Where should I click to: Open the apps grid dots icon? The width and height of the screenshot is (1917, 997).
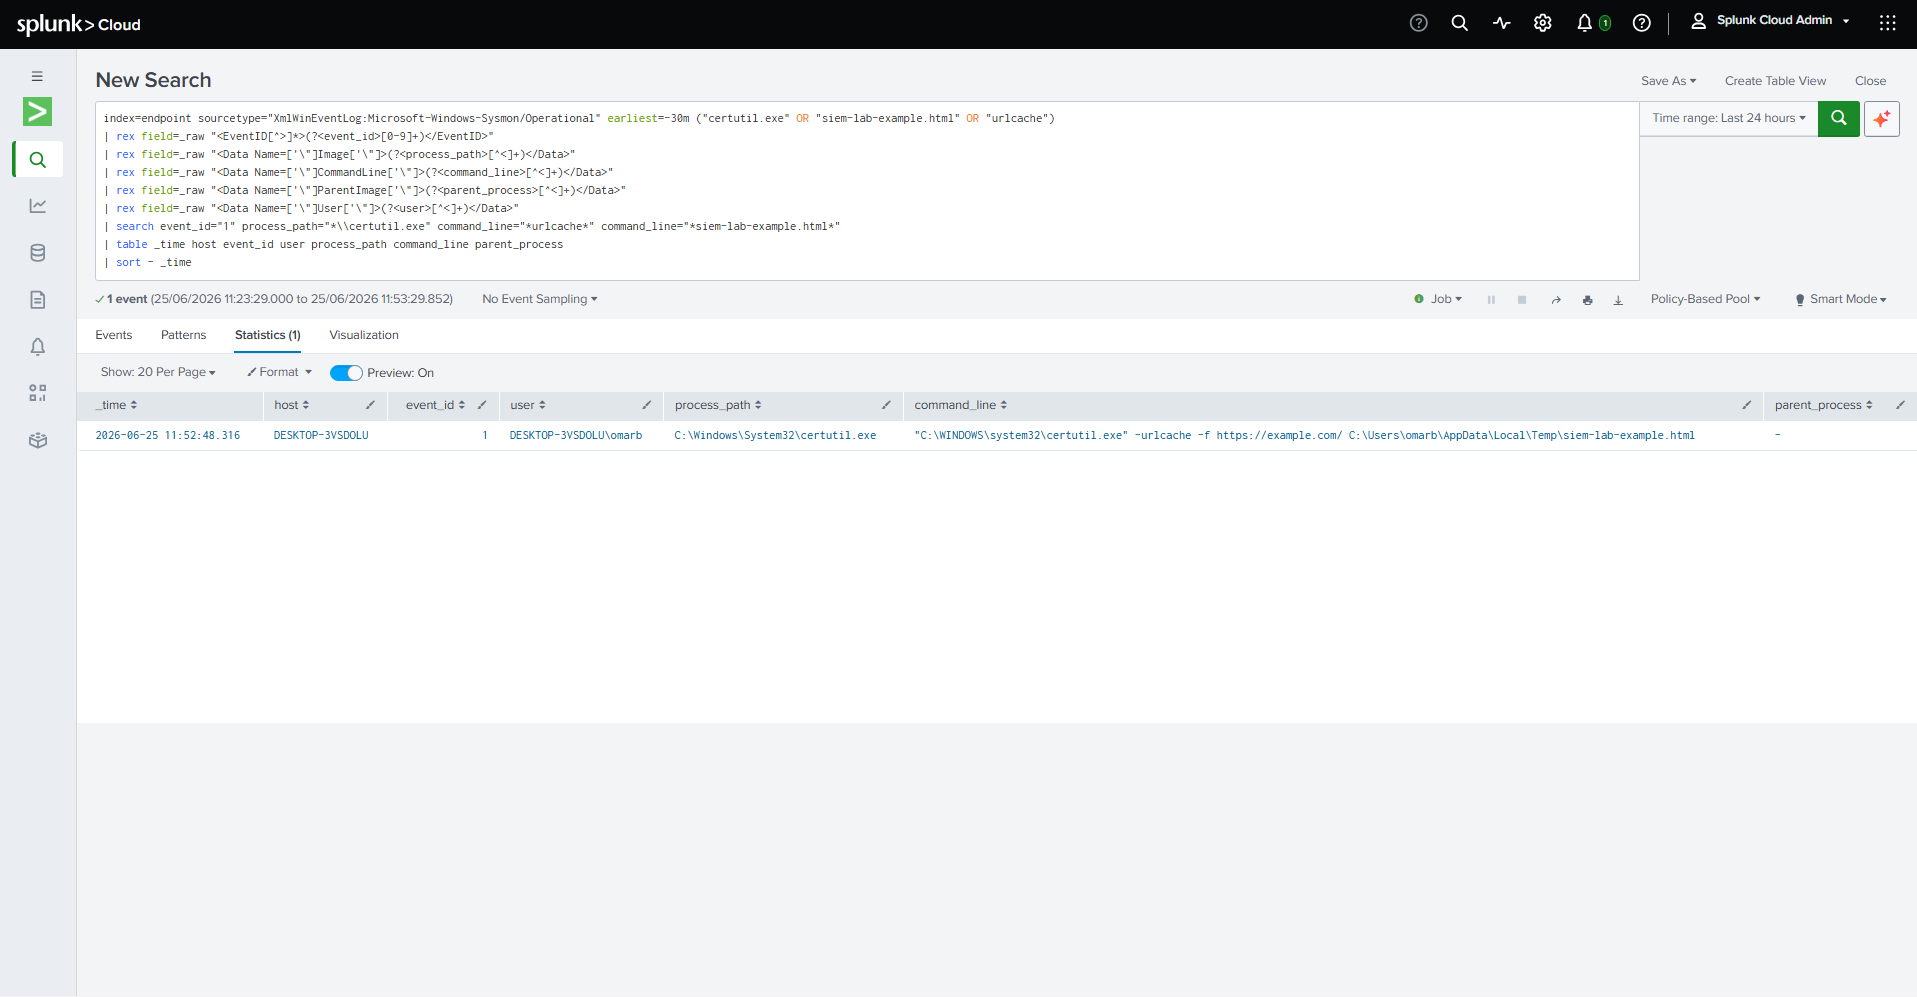pos(1887,23)
